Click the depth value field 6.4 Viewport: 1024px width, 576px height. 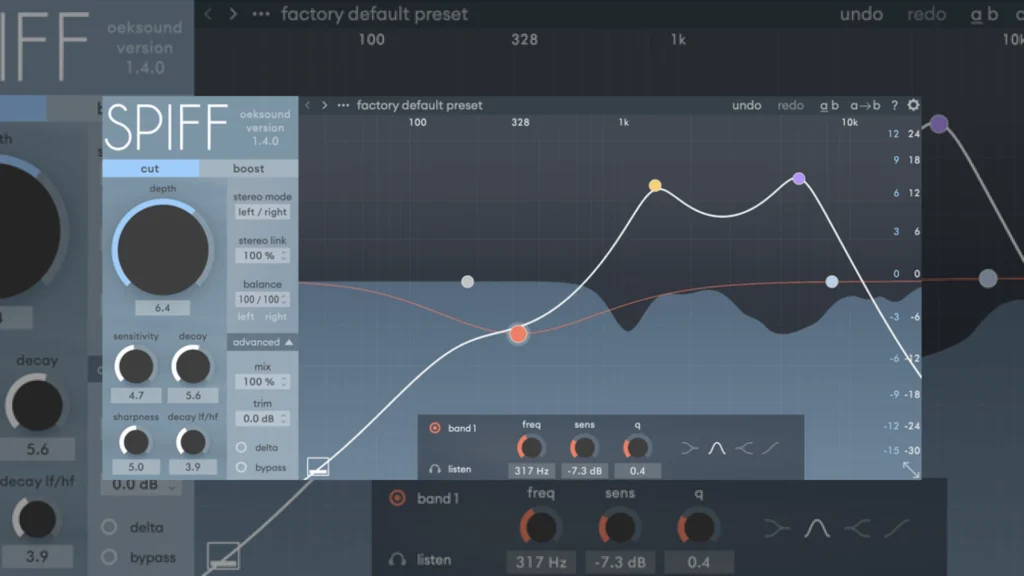click(x=163, y=308)
